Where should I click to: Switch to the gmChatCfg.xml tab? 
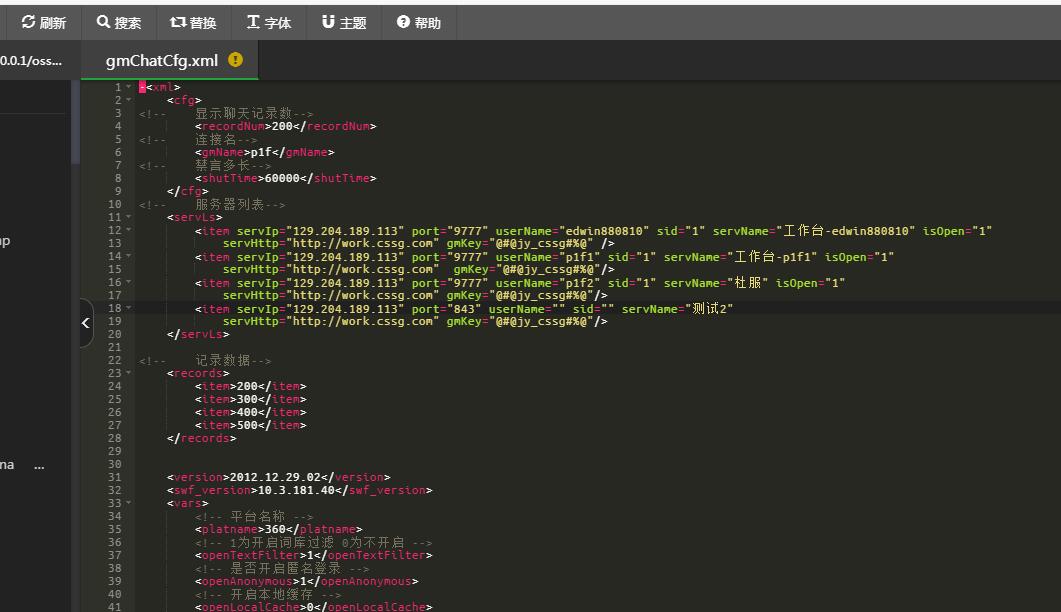point(169,60)
